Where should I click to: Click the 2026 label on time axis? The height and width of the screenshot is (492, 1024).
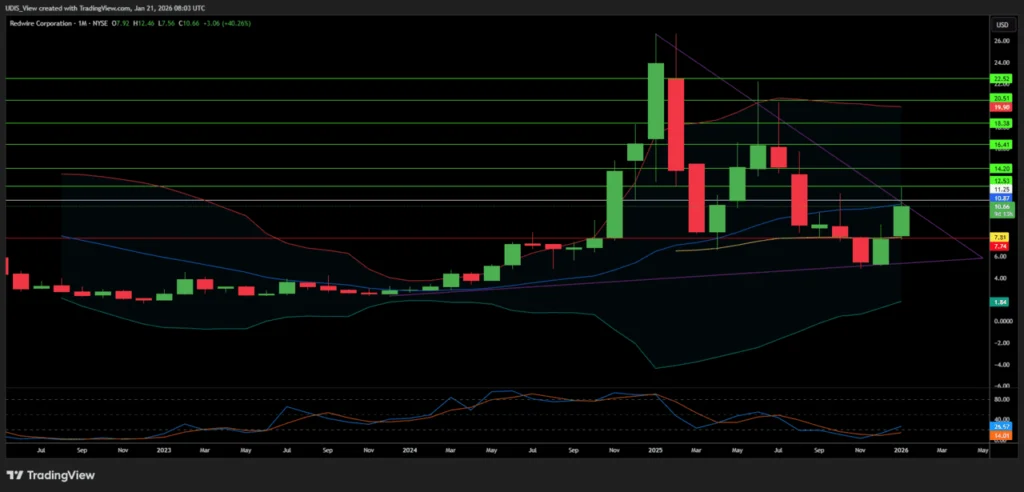901,450
